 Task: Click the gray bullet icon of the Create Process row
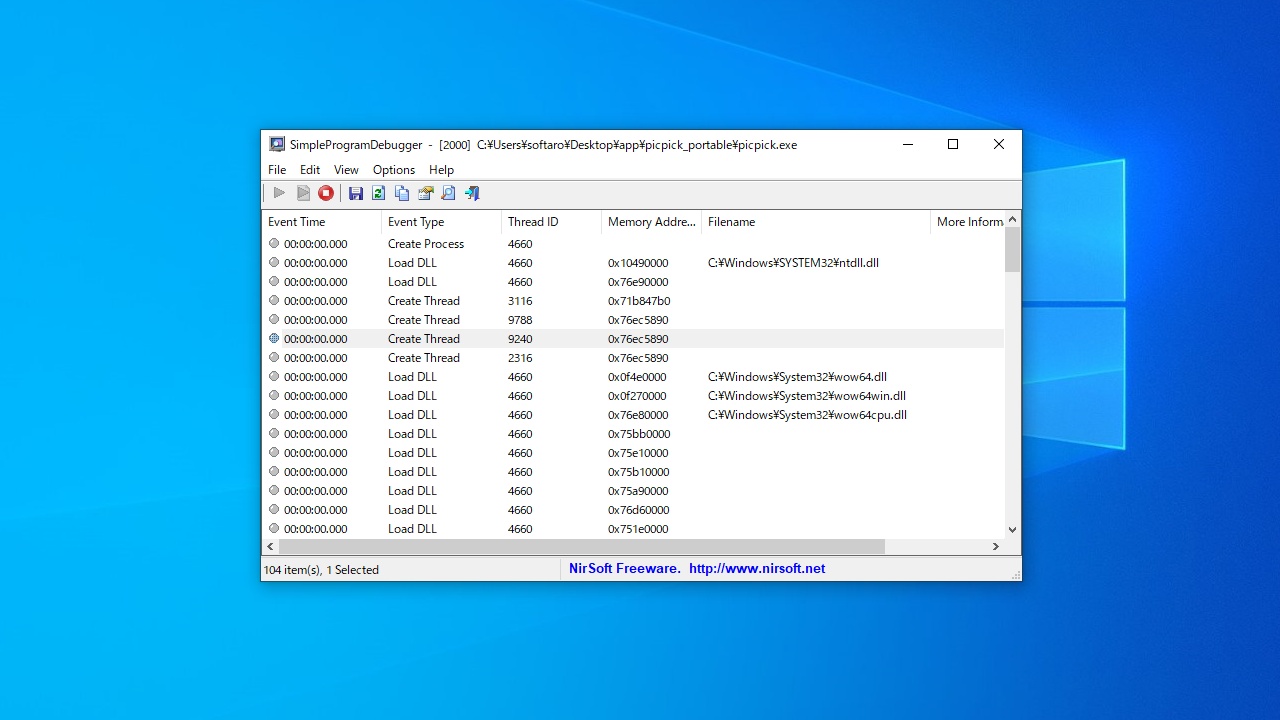coord(274,243)
